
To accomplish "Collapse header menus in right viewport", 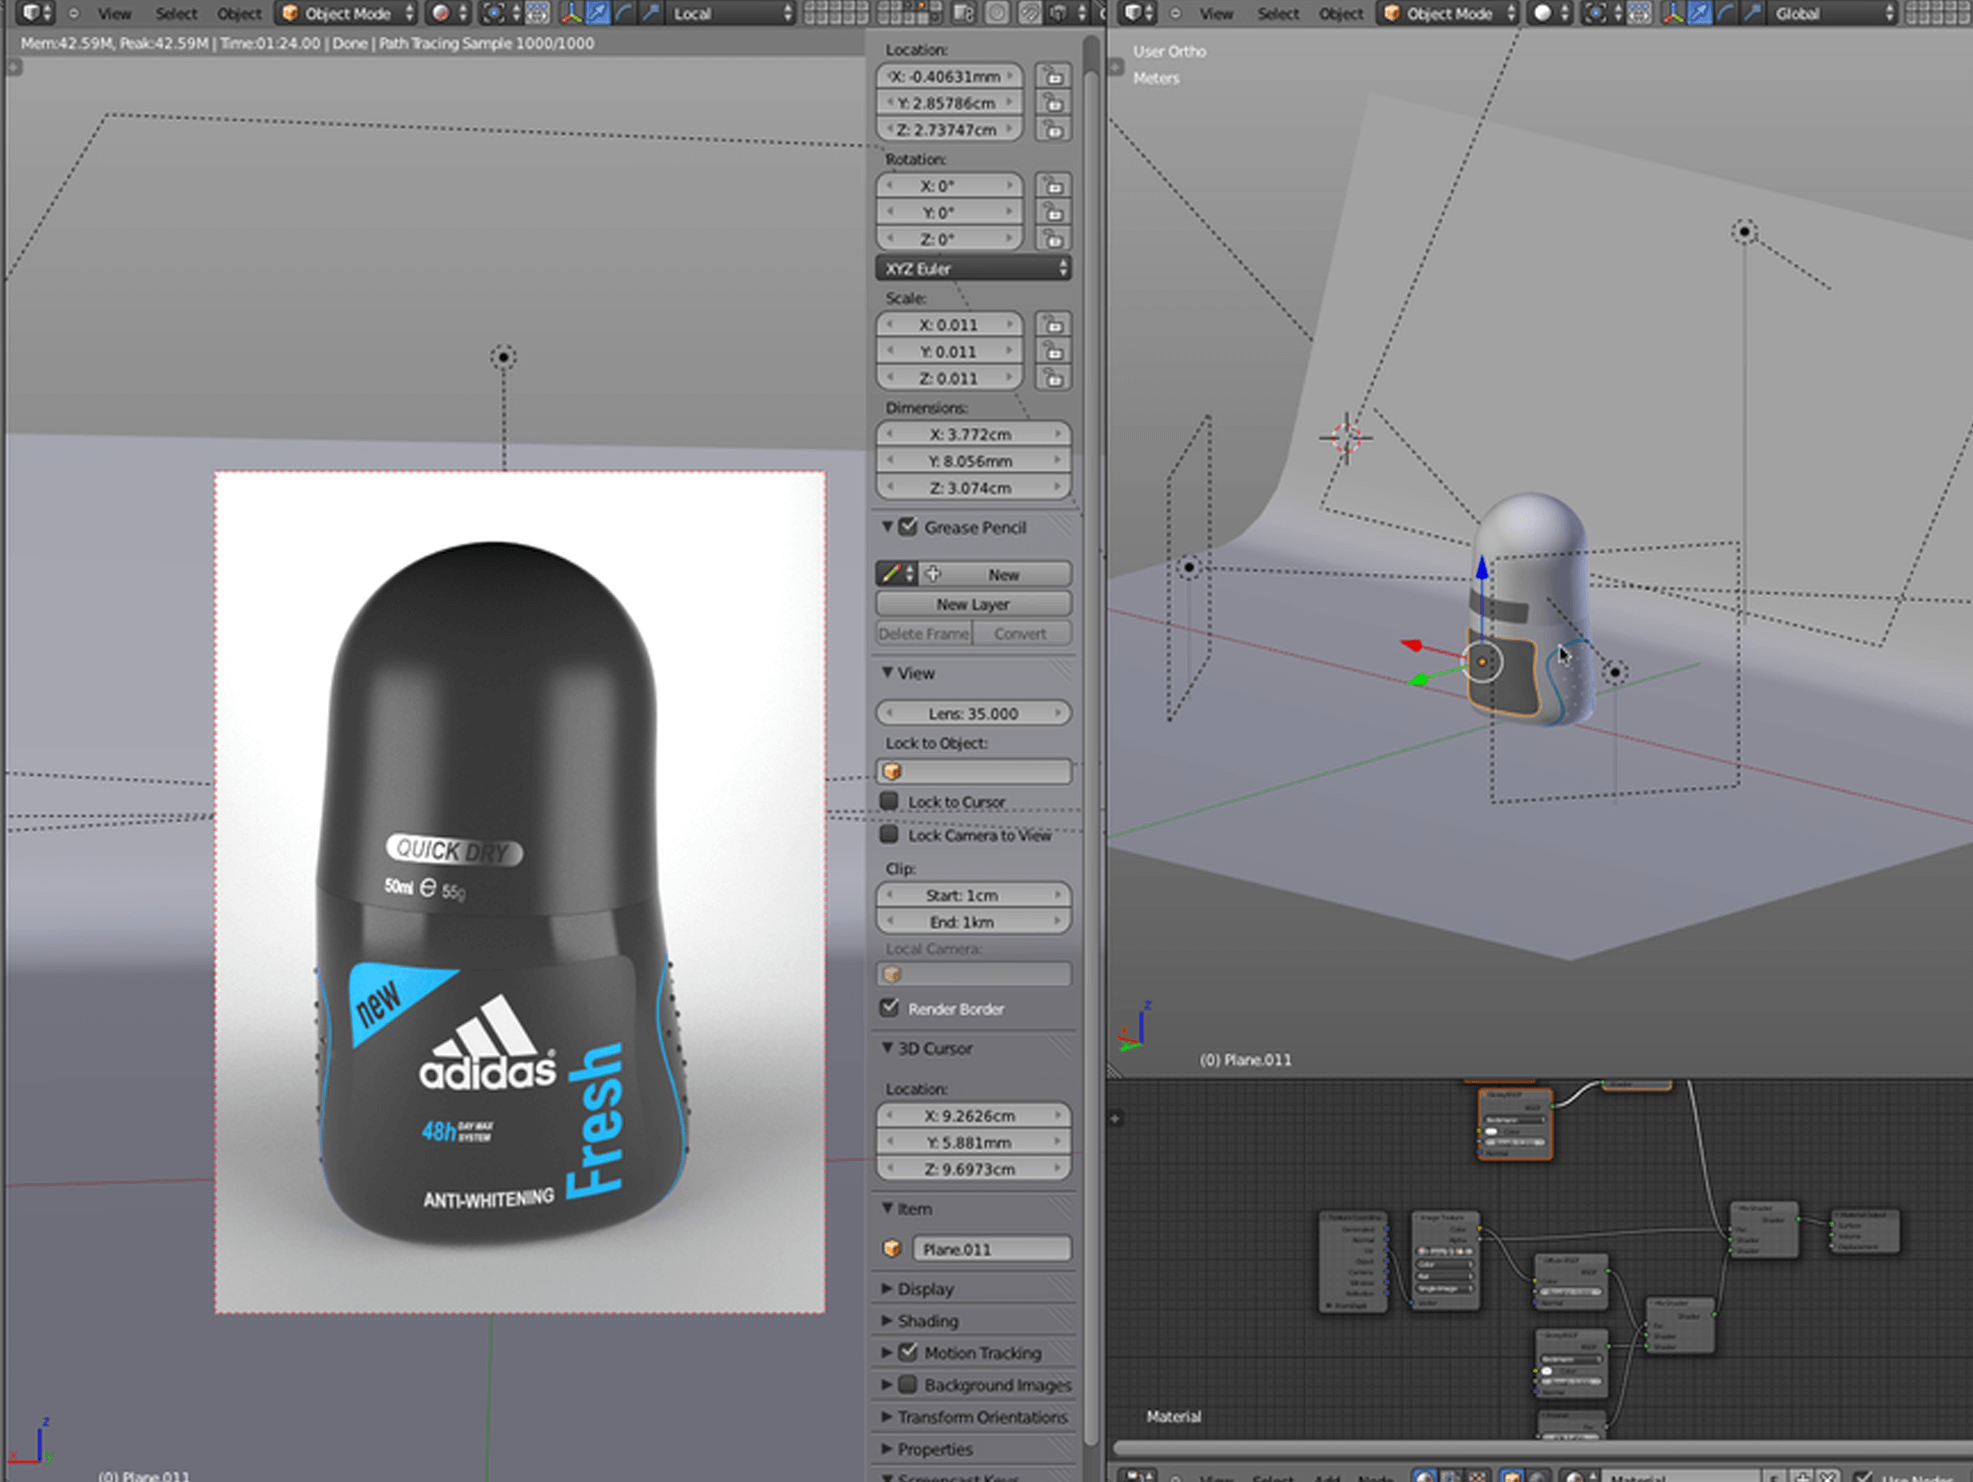I will [1176, 14].
